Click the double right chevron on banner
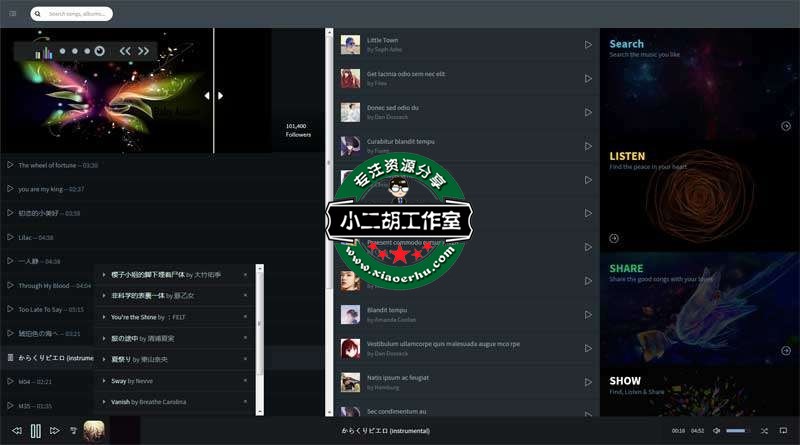This screenshot has width=800, height=445. (144, 51)
